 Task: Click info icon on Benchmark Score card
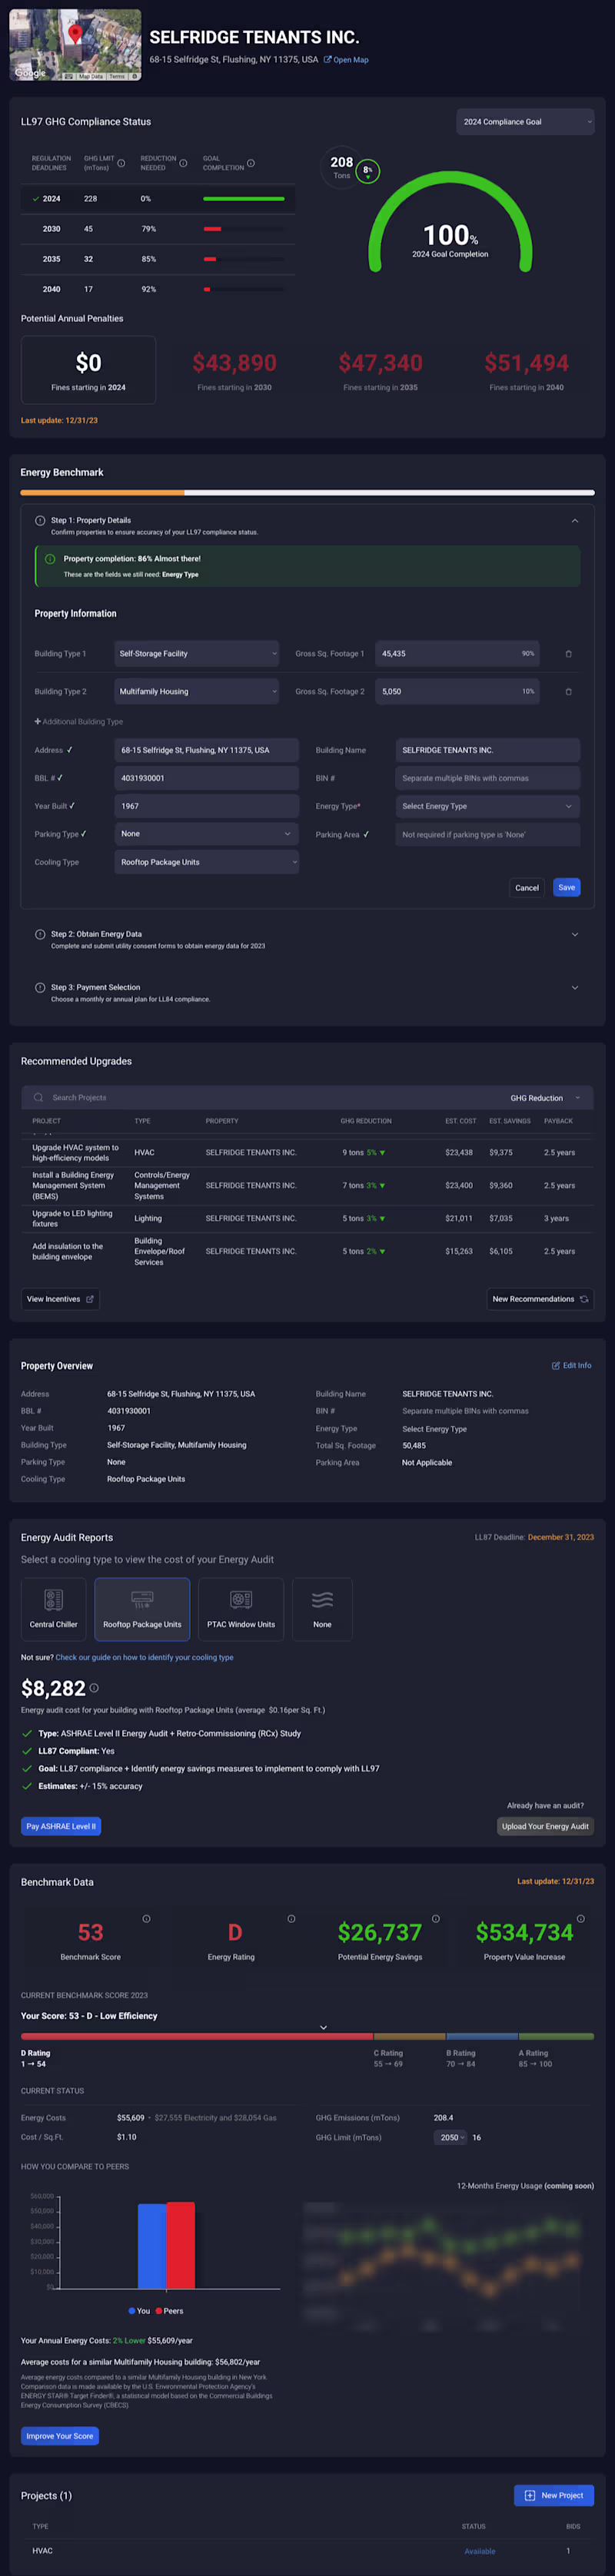146,1919
